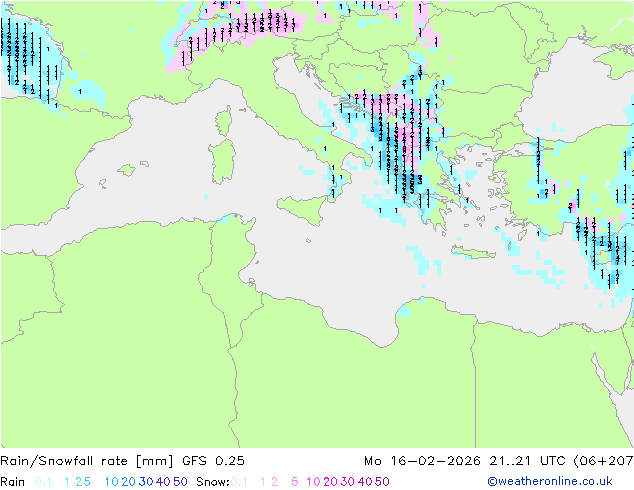Open the weatheronline.co.uk copyright link
Screen dimensions: 634x490
[550, 481]
